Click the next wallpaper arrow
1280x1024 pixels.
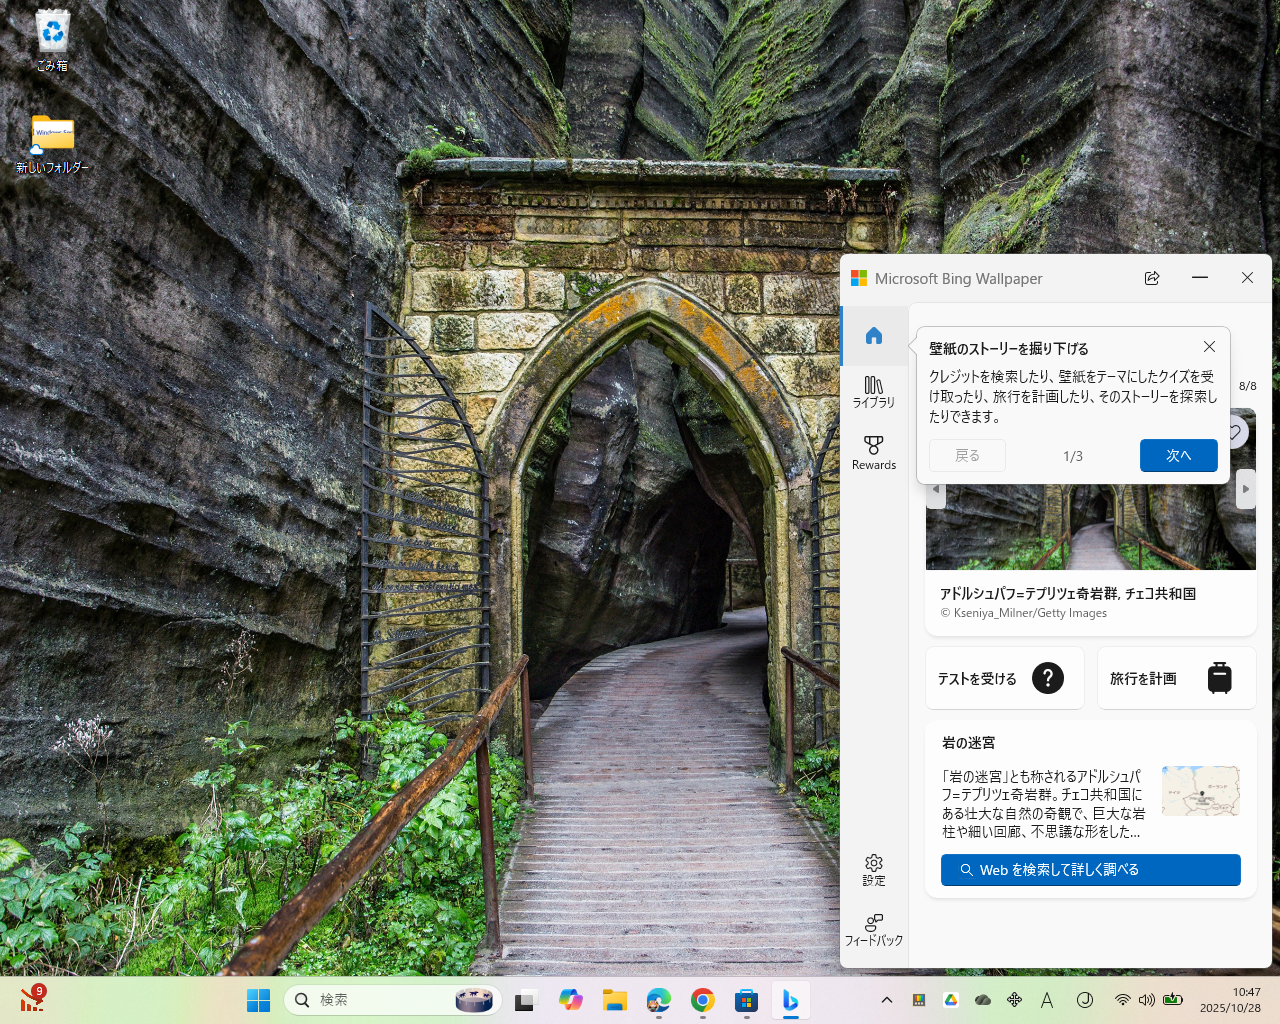(1246, 489)
